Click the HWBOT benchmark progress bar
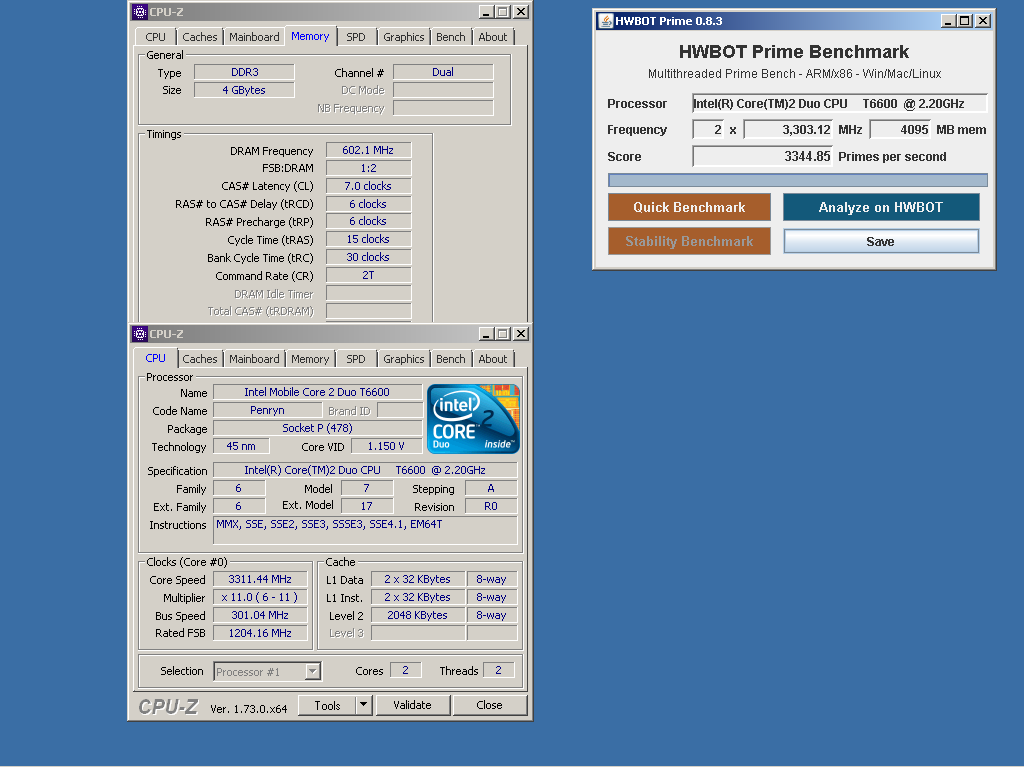The width and height of the screenshot is (1024, 768). (797, 180)
